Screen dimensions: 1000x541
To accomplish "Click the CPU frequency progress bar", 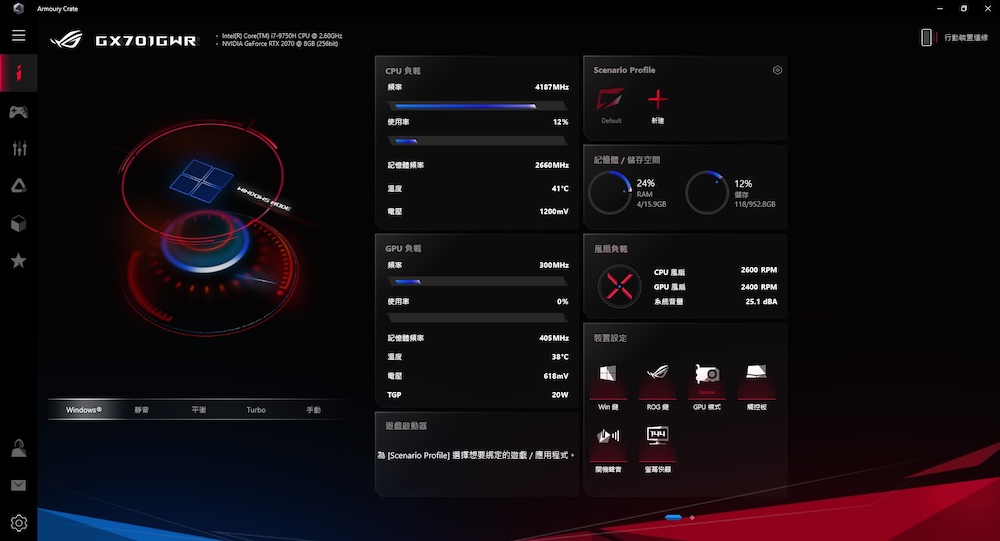I will pos(476,106).
